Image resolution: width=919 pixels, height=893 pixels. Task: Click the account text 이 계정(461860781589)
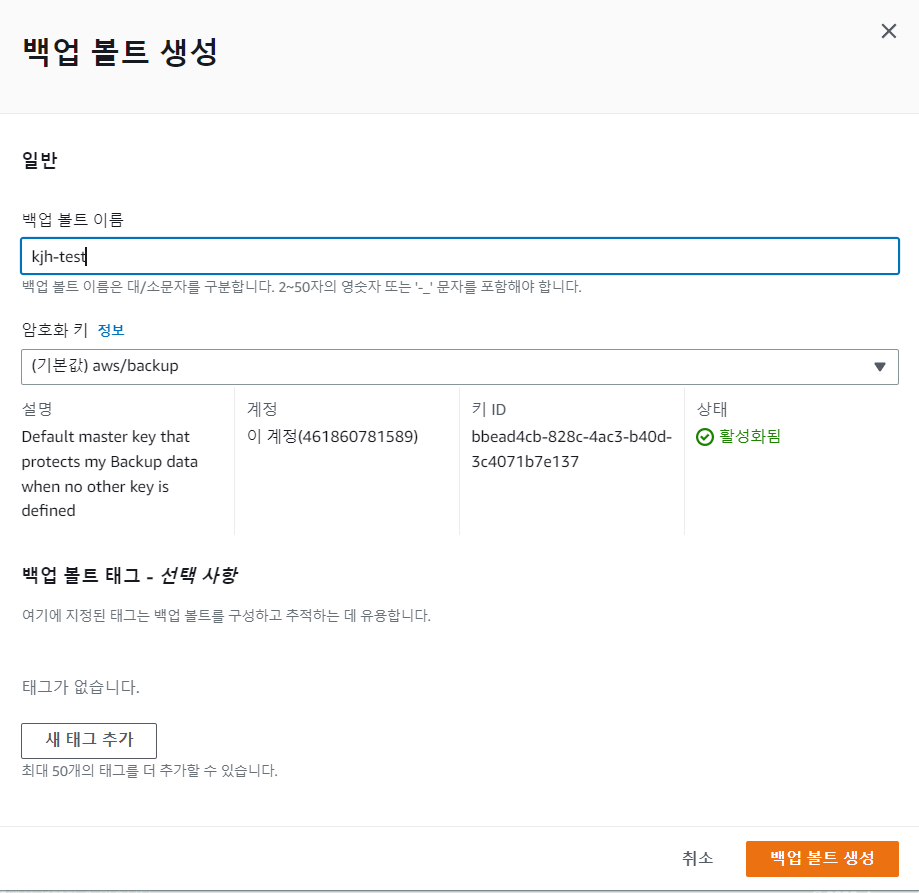click(332, 437)
